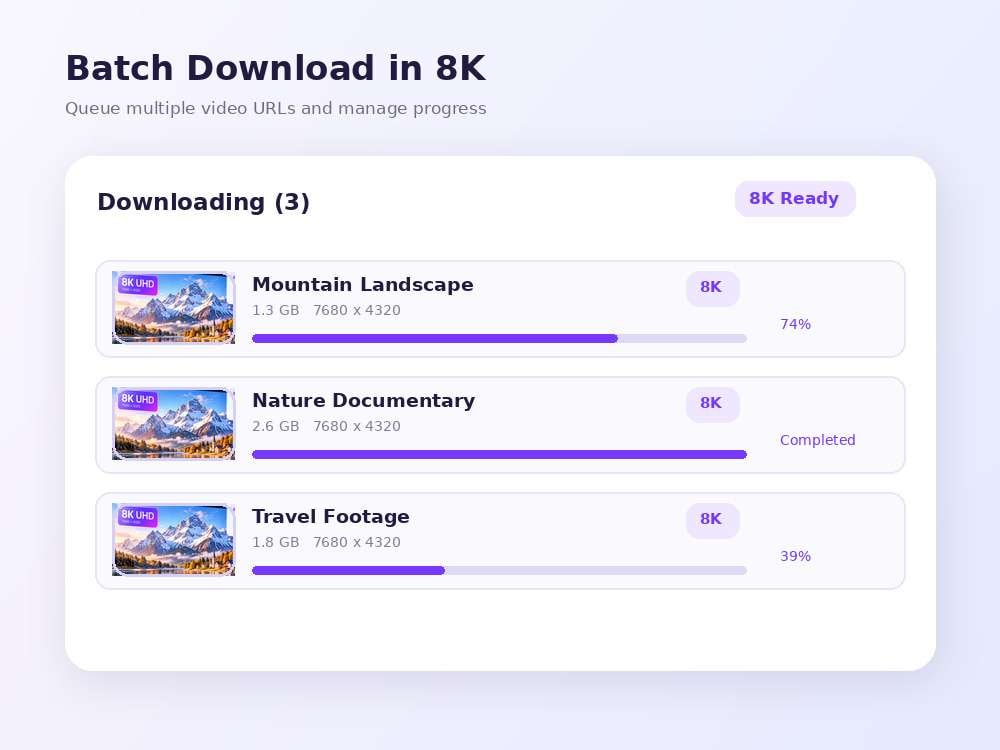Select the Nature Documentary title

[364, 401]
